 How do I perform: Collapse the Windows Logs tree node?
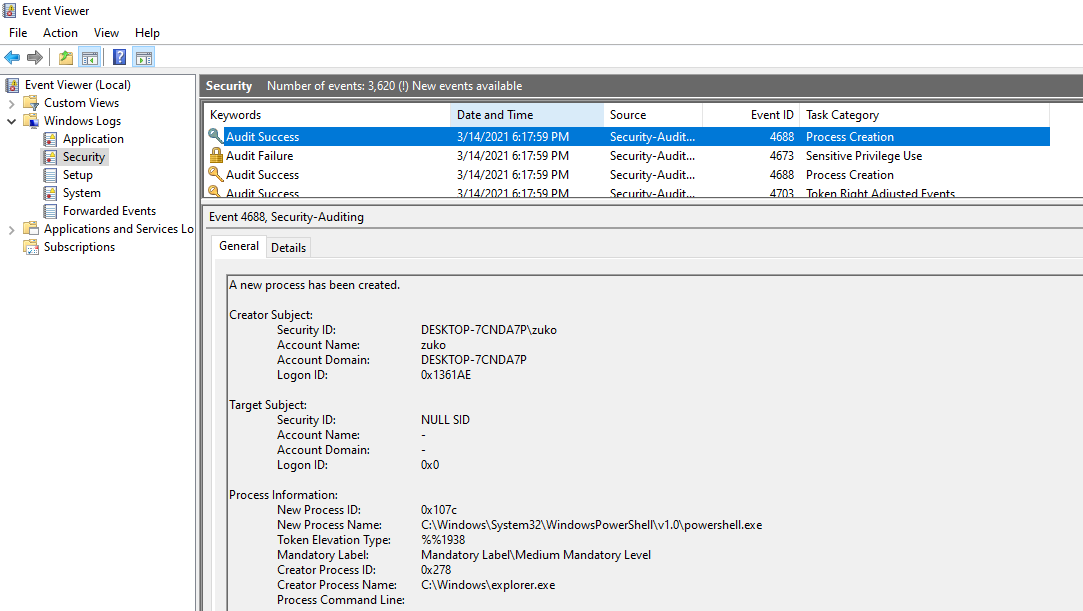[9, 120]
